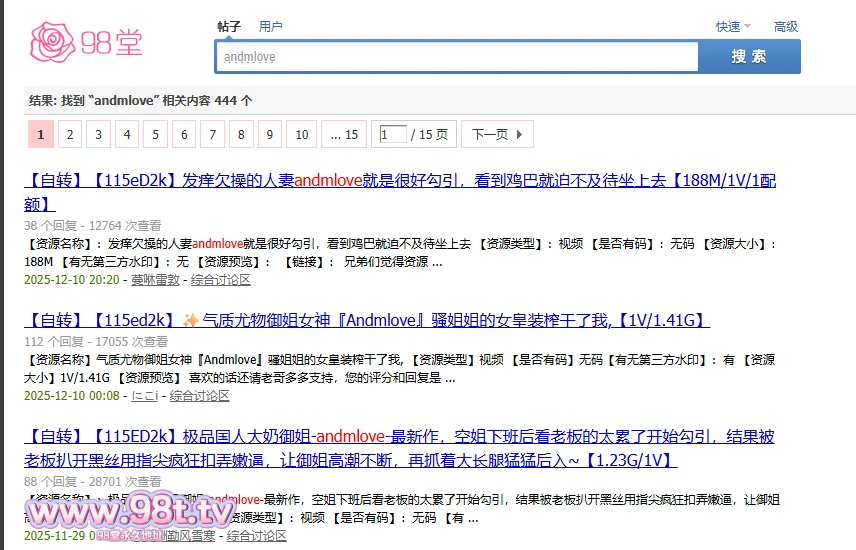The height and width of the screenshot is (550, 856).
Task: Open the 高级 advanced search link
Action: 785,27
